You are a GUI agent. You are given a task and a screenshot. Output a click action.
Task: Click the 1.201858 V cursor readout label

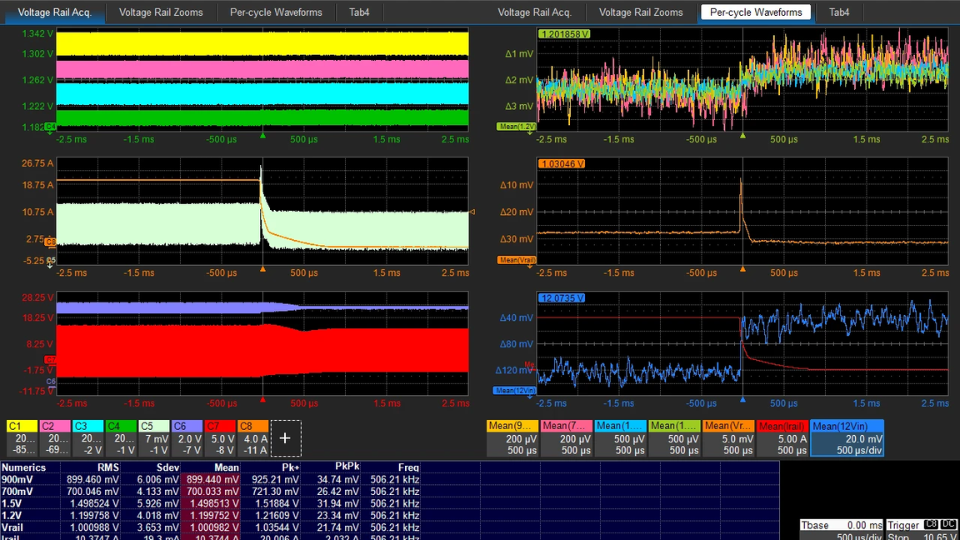565,33
